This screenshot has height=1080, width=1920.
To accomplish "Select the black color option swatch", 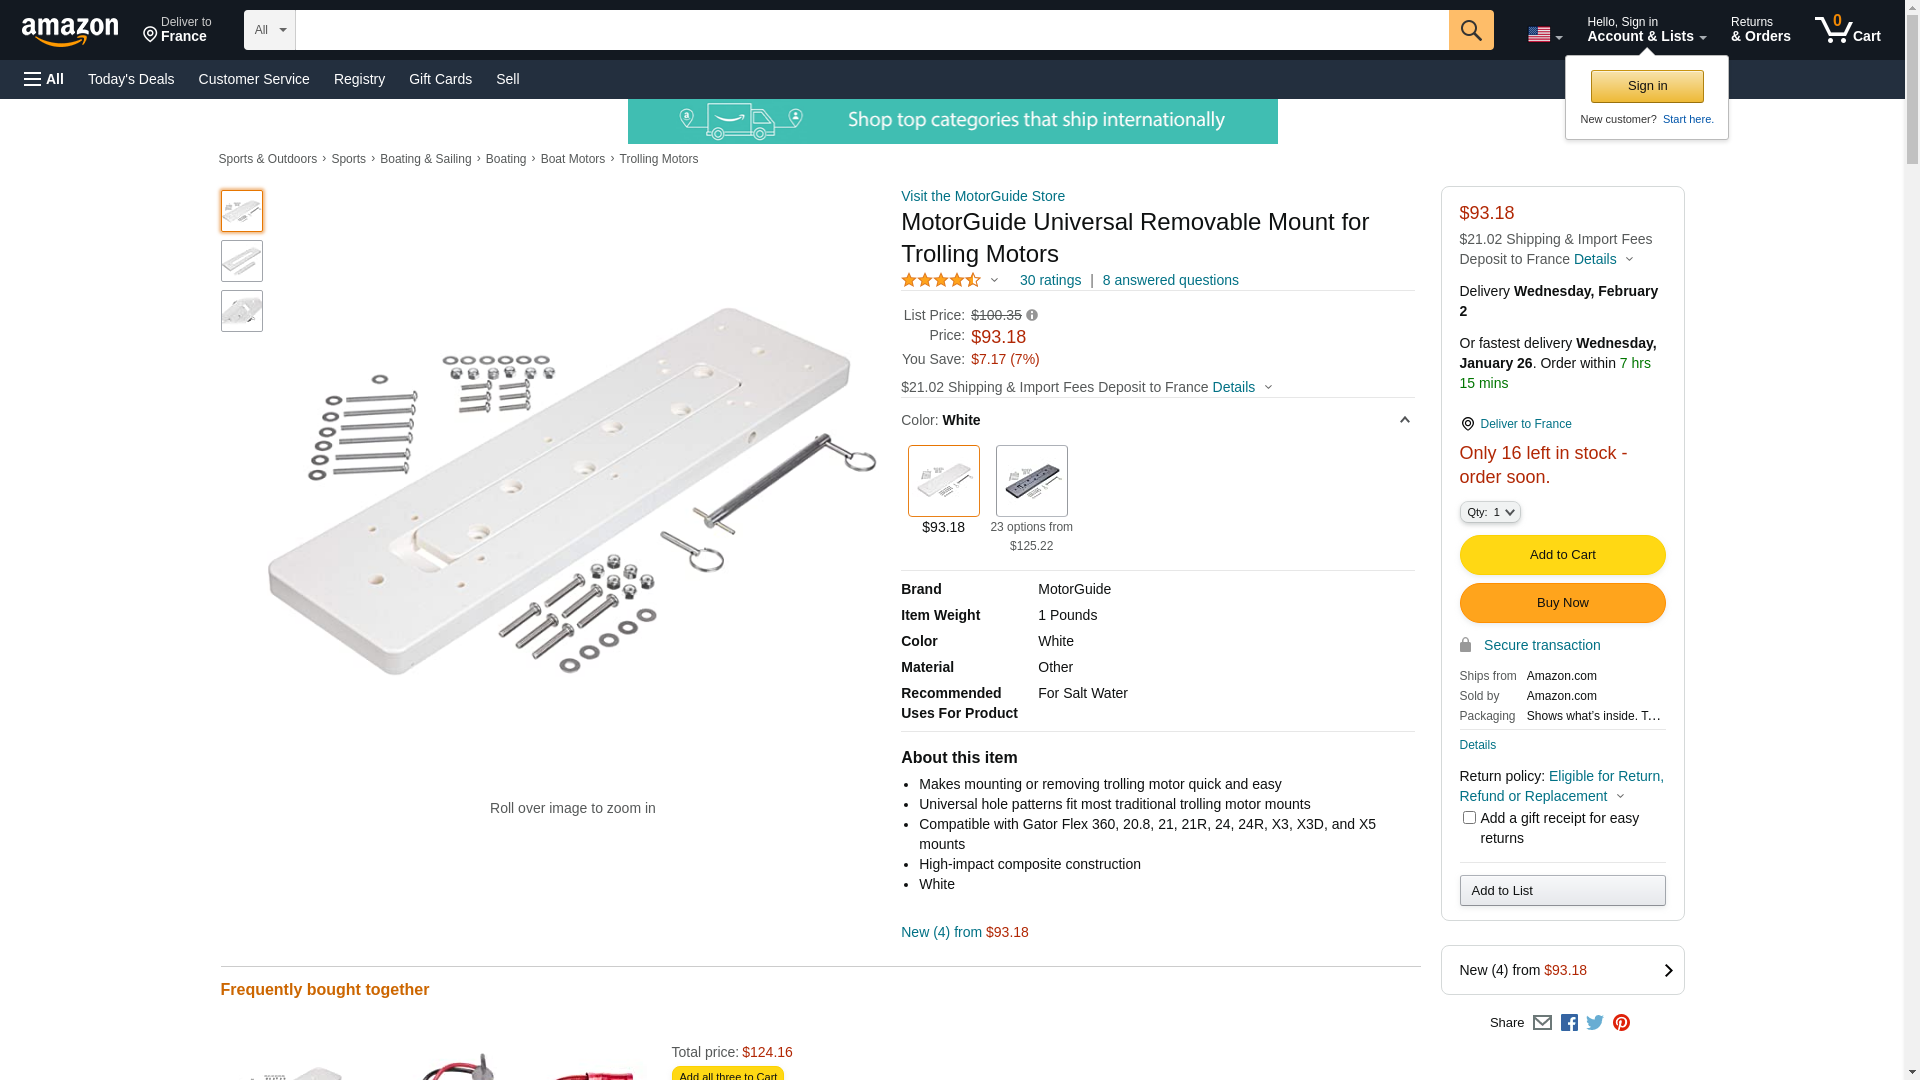I will click(x=1031, y=481).
